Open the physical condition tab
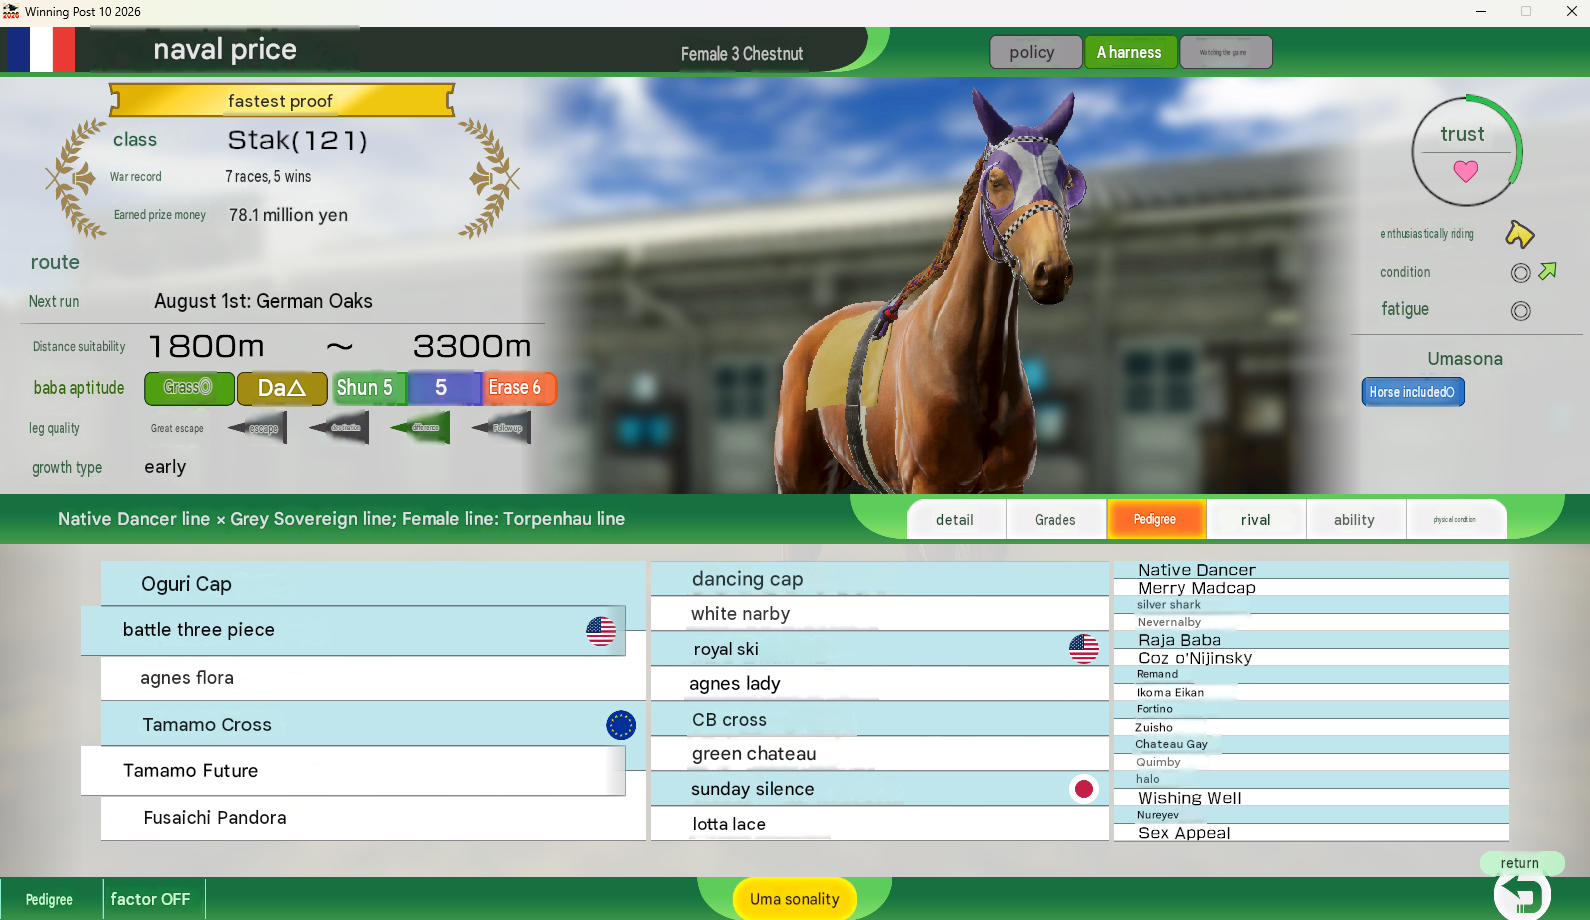This screenshot has height=920, width=1590. point(1455,520)
